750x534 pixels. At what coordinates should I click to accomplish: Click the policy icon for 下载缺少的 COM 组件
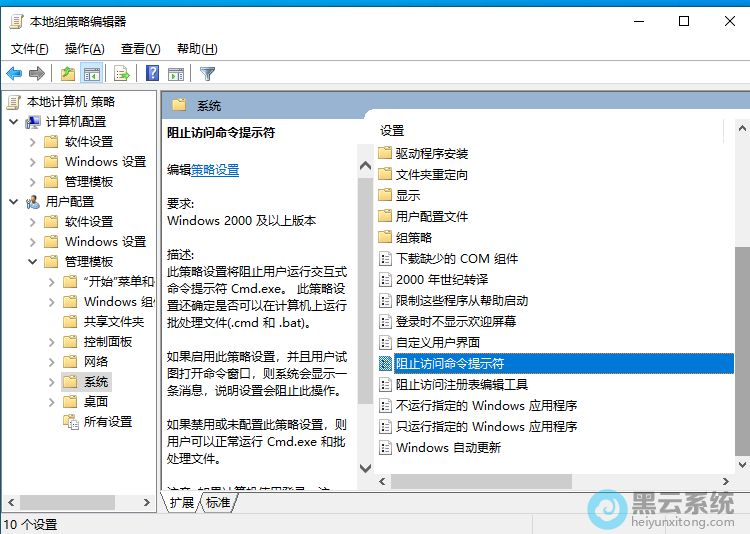click(385, 259)
